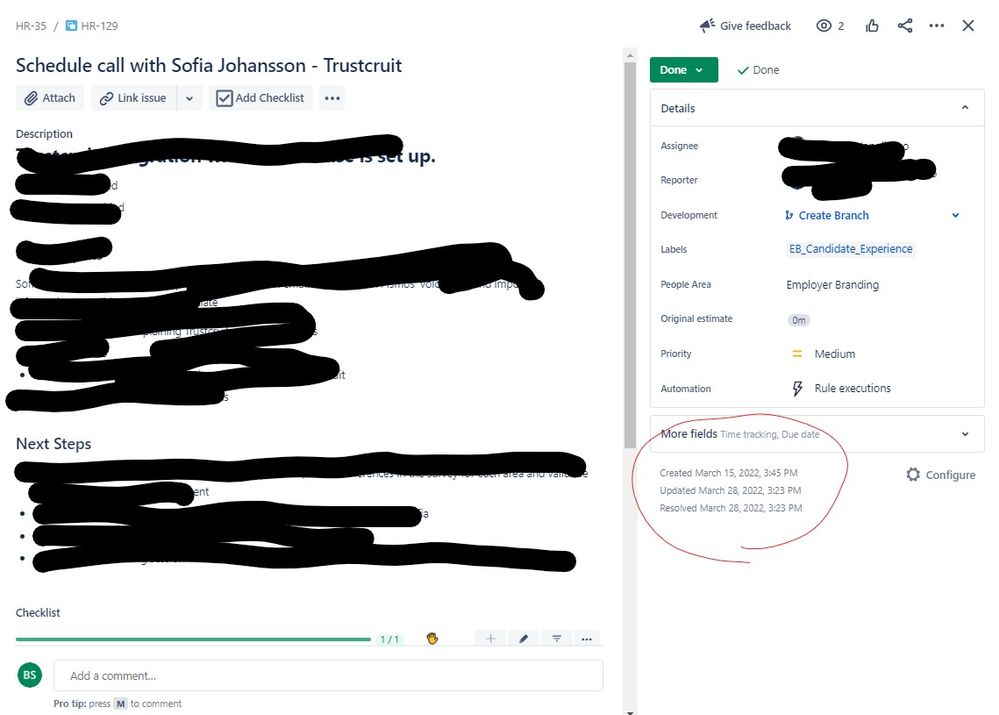The width and height of the screenshot is (999, 715).
Task: Open the top-right more actions ellipsis
Action: point(937,25)
